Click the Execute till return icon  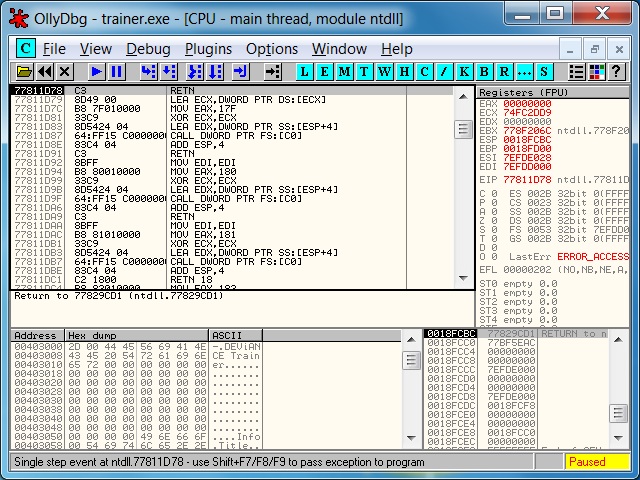240,71
